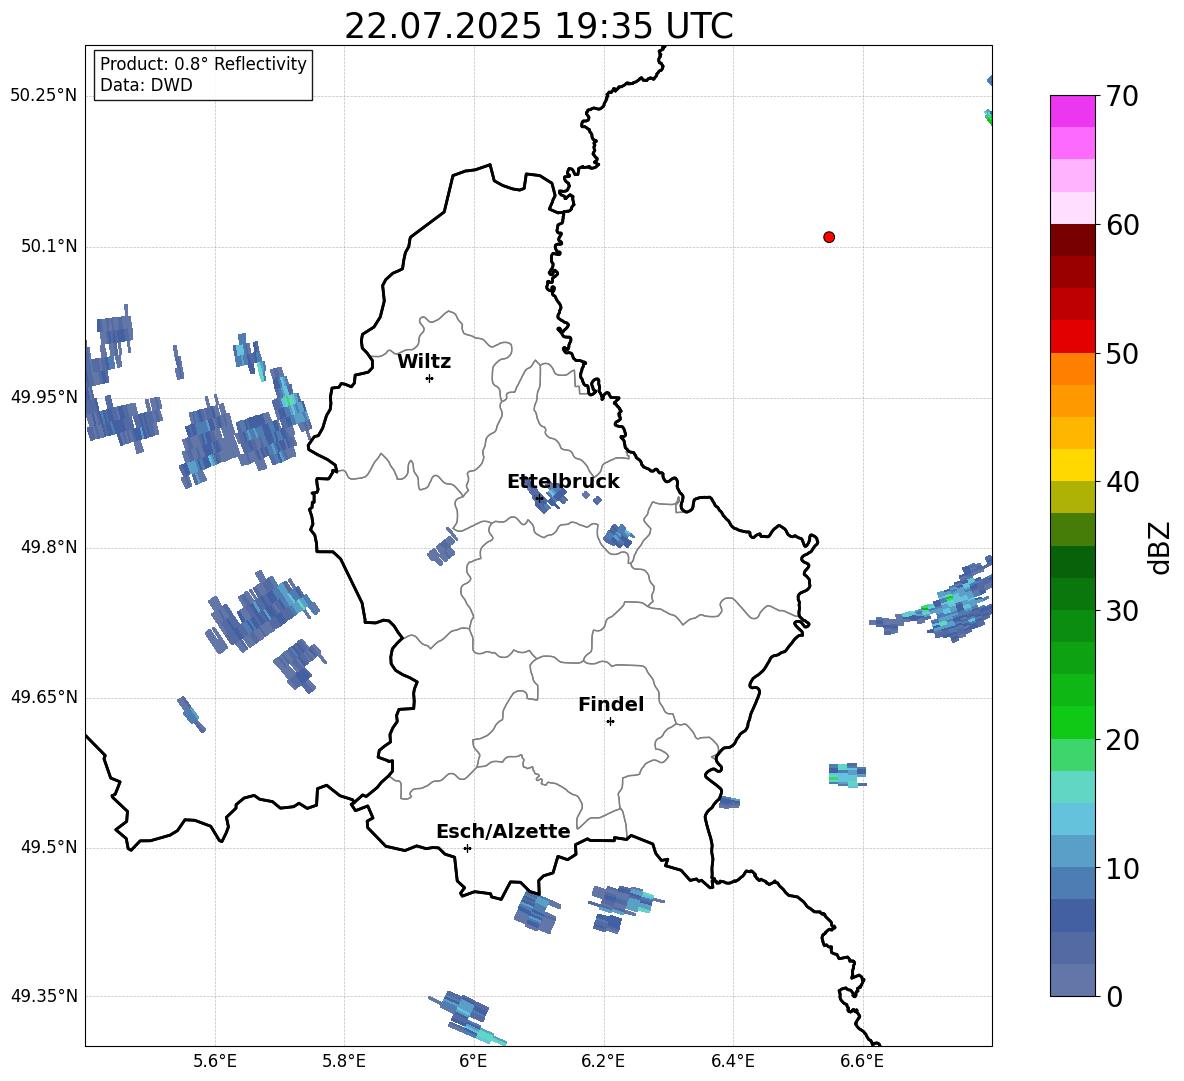Click the 50.1°N latitude label
The image size is (1184, 1081).
49,247
